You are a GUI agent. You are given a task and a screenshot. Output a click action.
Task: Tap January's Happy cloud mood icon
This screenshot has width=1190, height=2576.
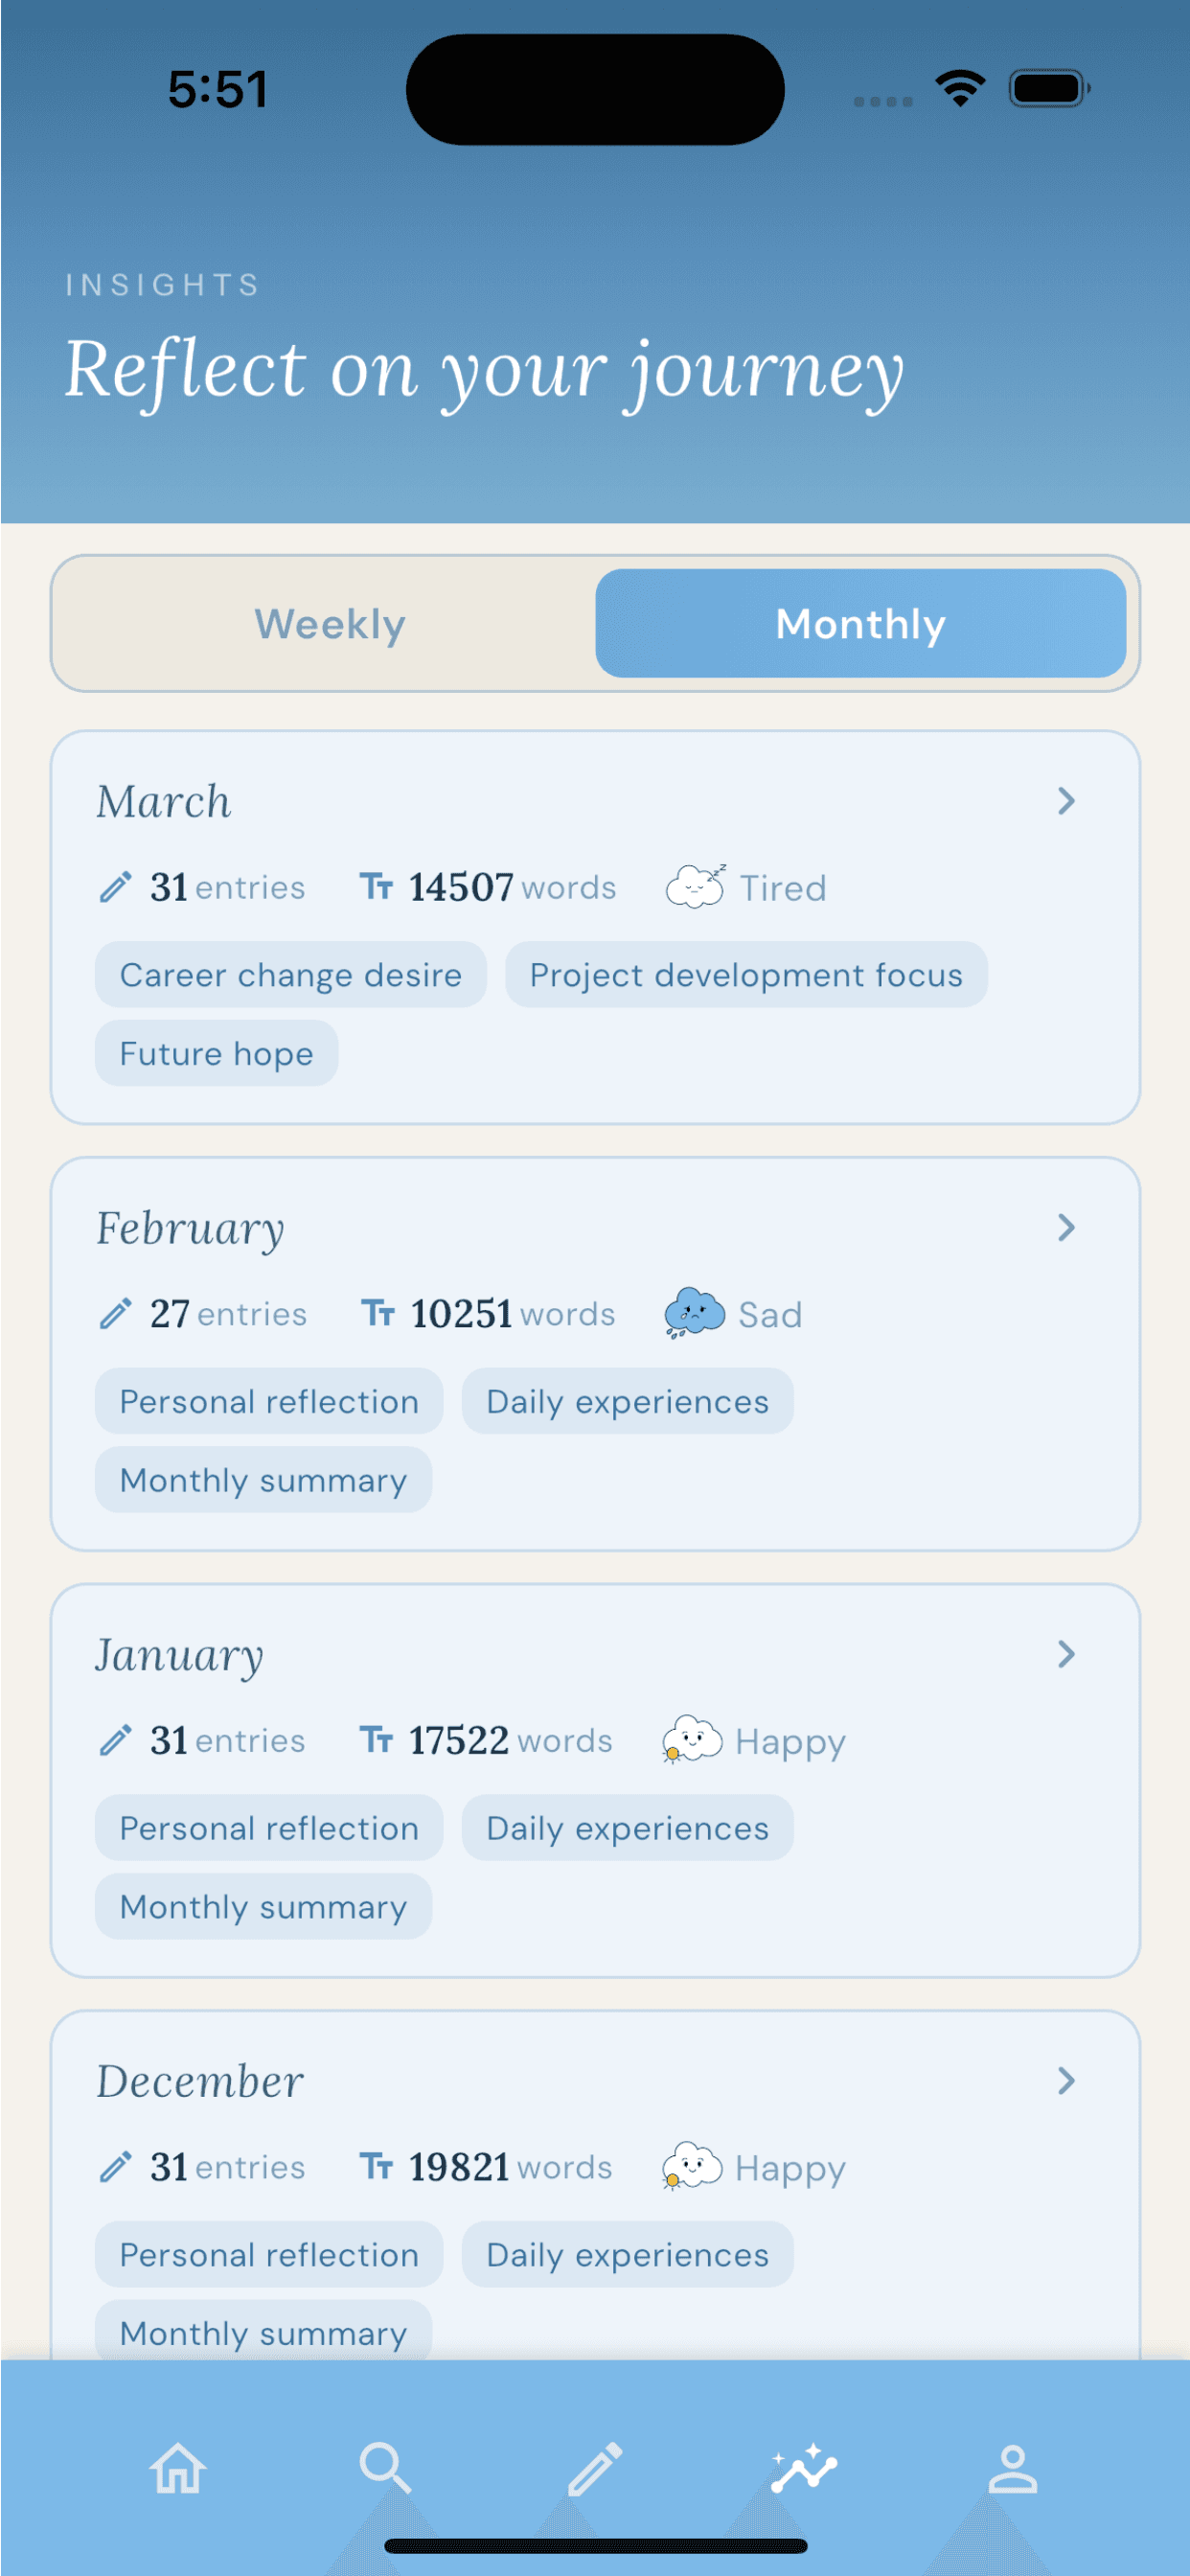pyautogui.click(x=692, y=1740)
